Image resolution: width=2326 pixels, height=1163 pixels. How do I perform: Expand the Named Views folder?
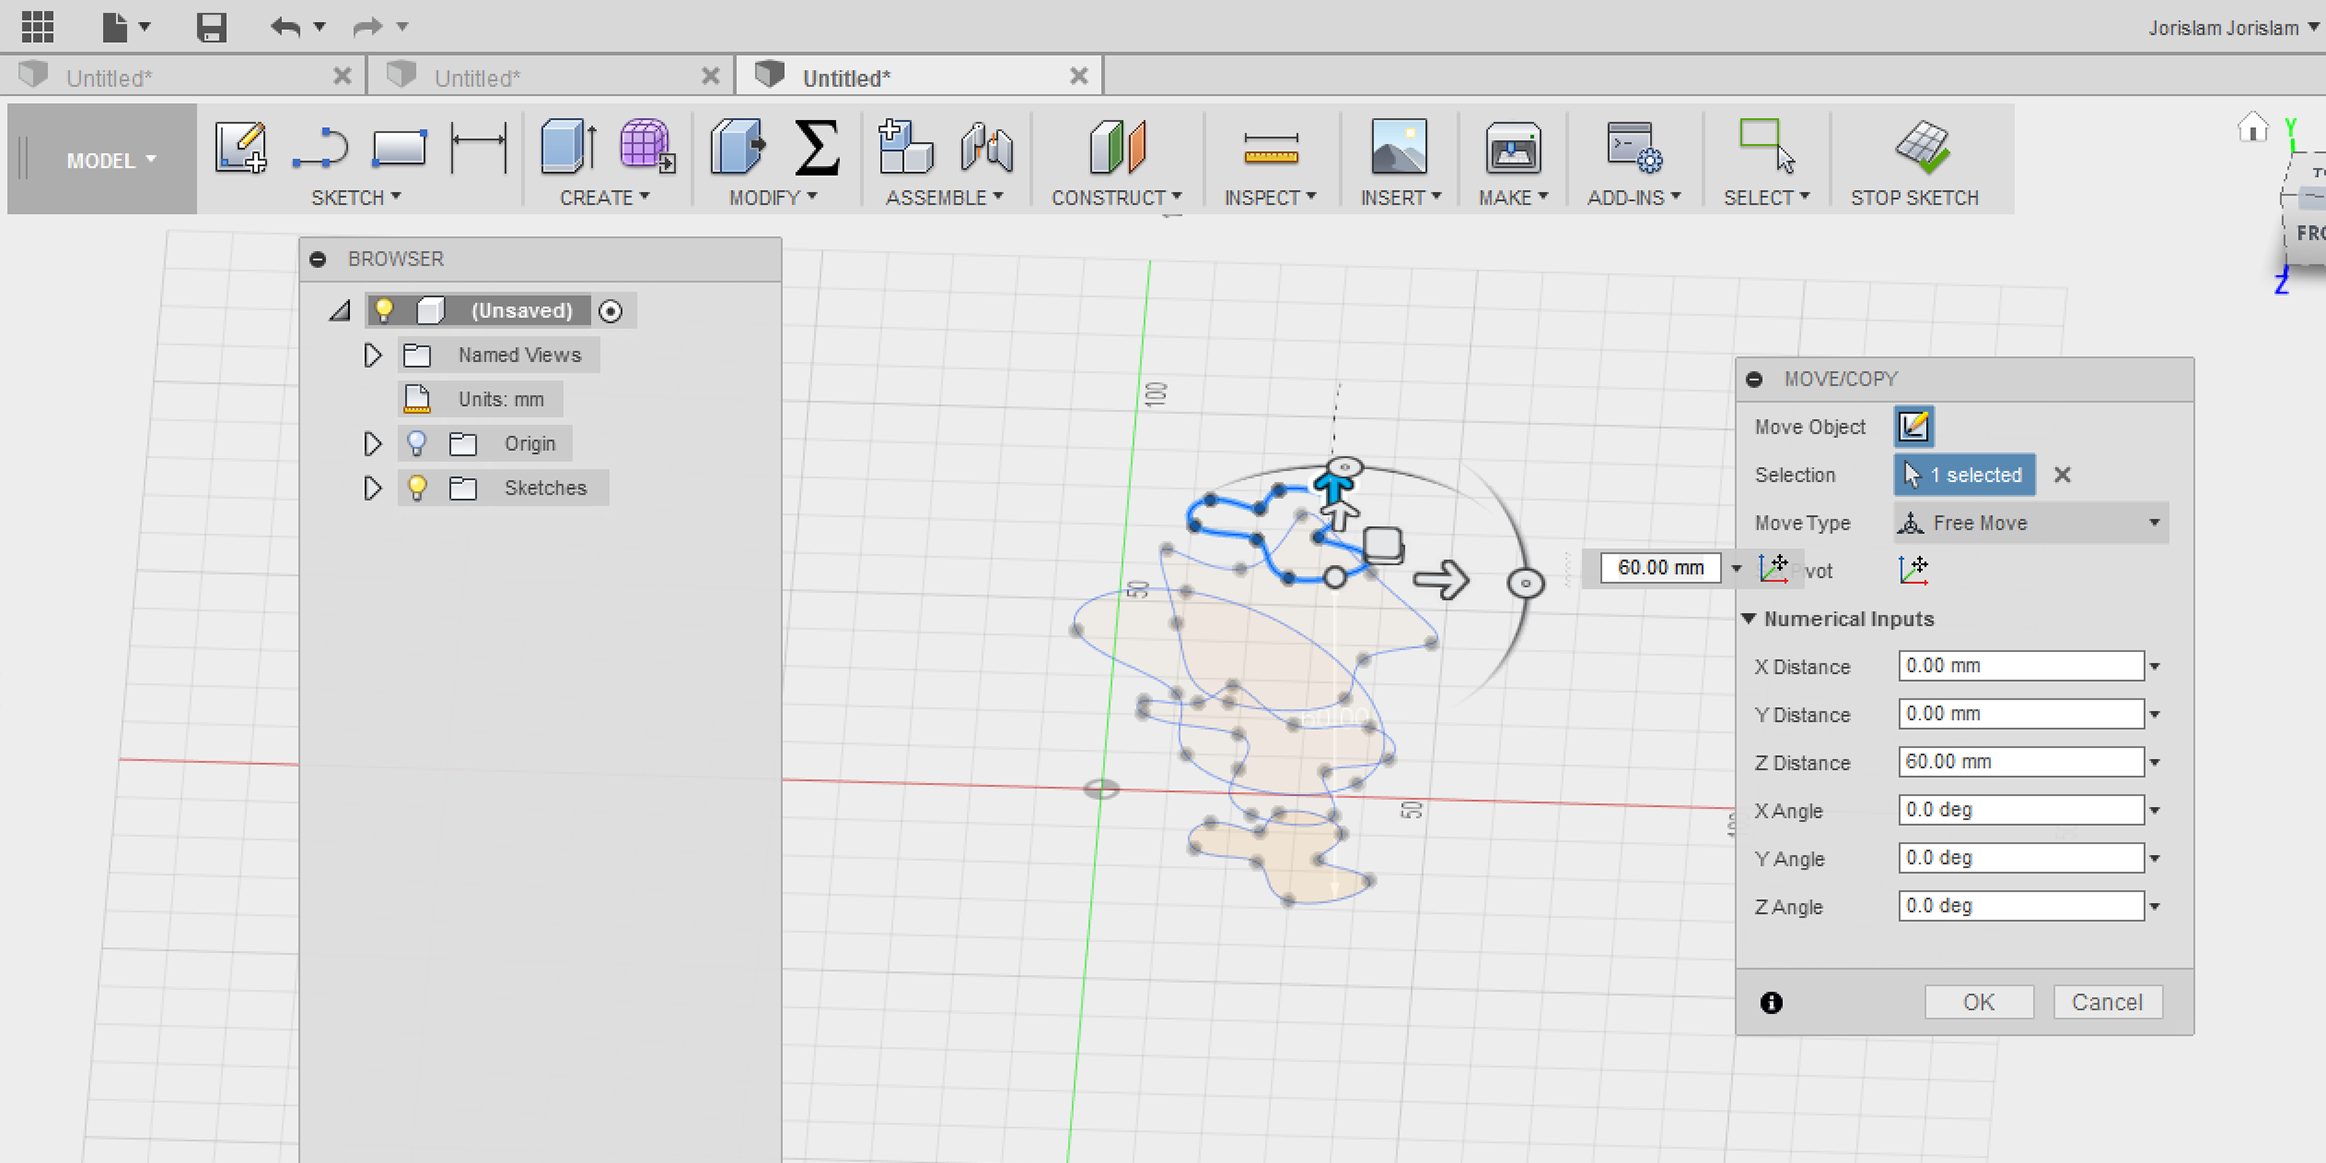click(372, 355)
